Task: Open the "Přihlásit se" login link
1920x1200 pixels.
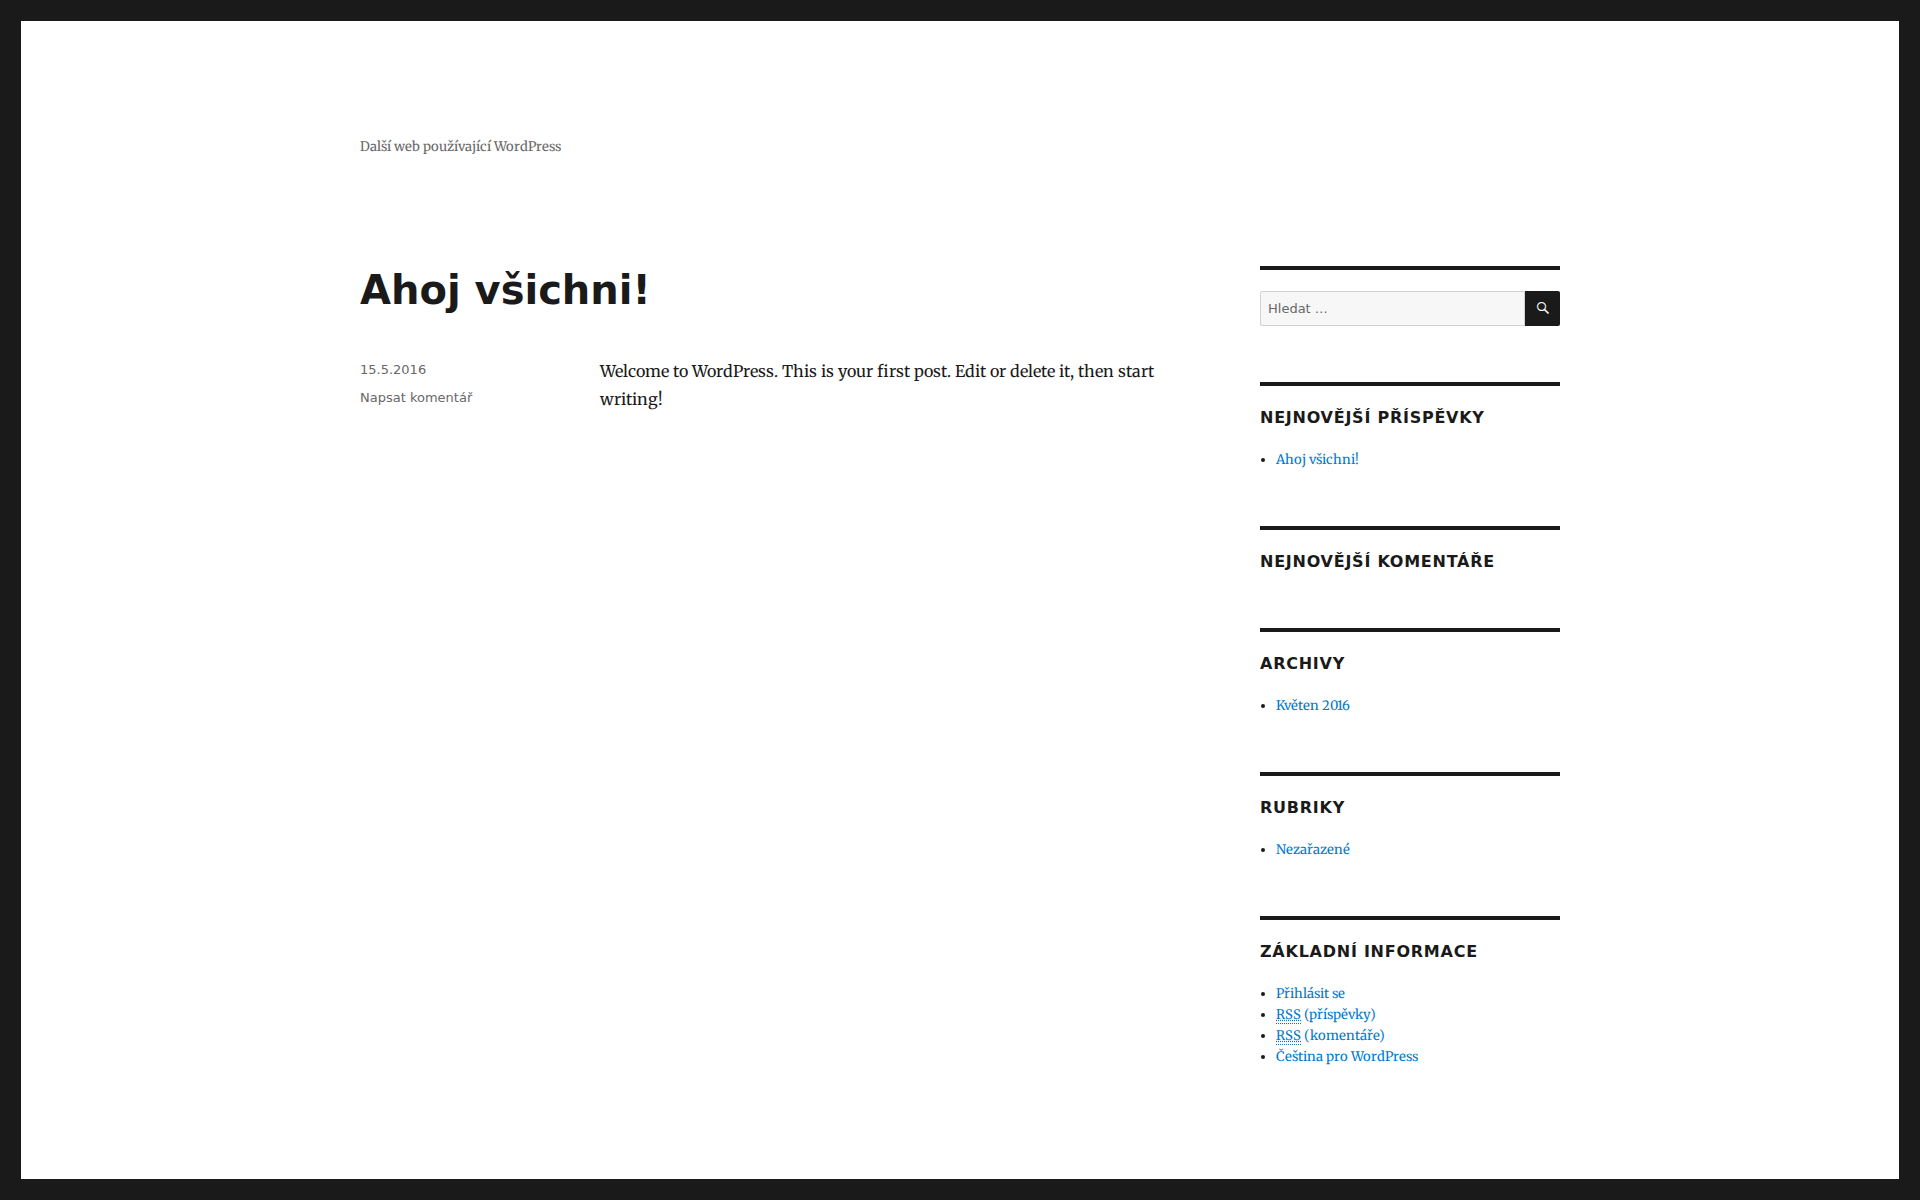Action: pos(1310,993)
